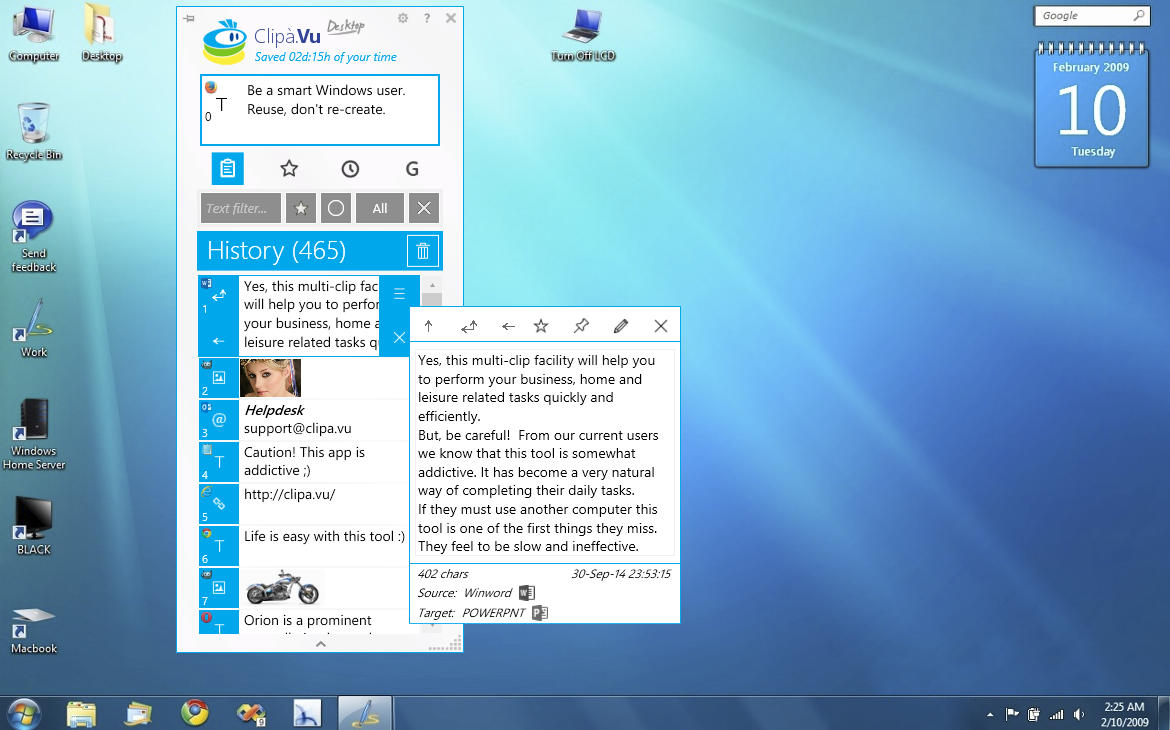Select the 'Orion is a prominent' clip
Screen dimensions: 1170x730
coord(322,622)
